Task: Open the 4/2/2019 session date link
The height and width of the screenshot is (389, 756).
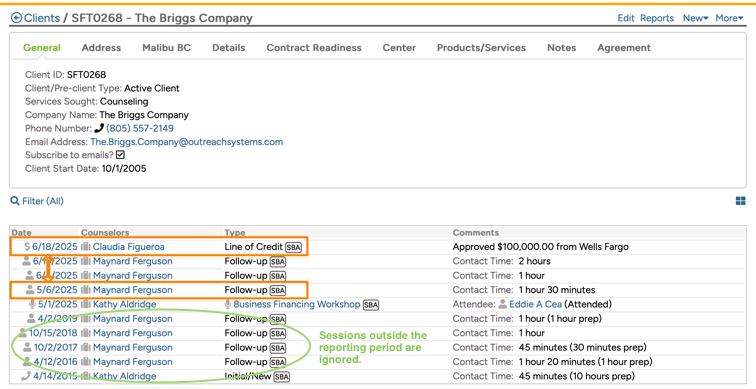Action: point(58,319)
